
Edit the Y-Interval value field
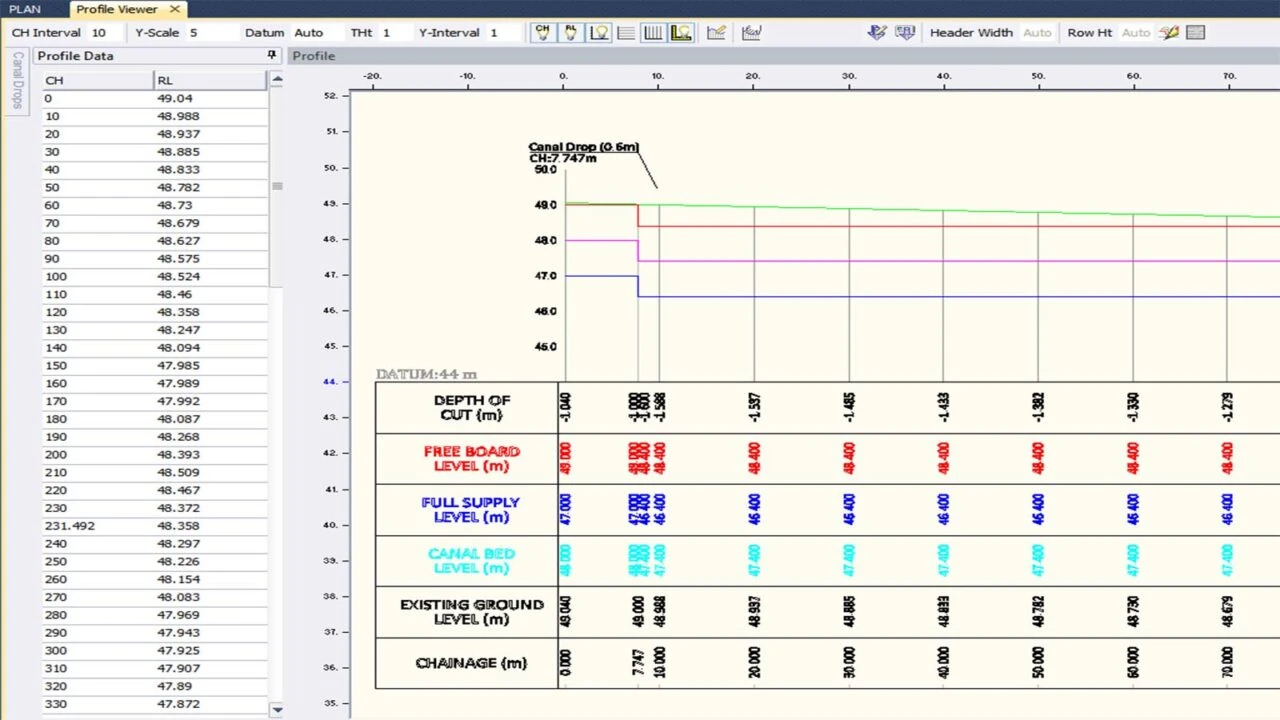click(505, 32)
